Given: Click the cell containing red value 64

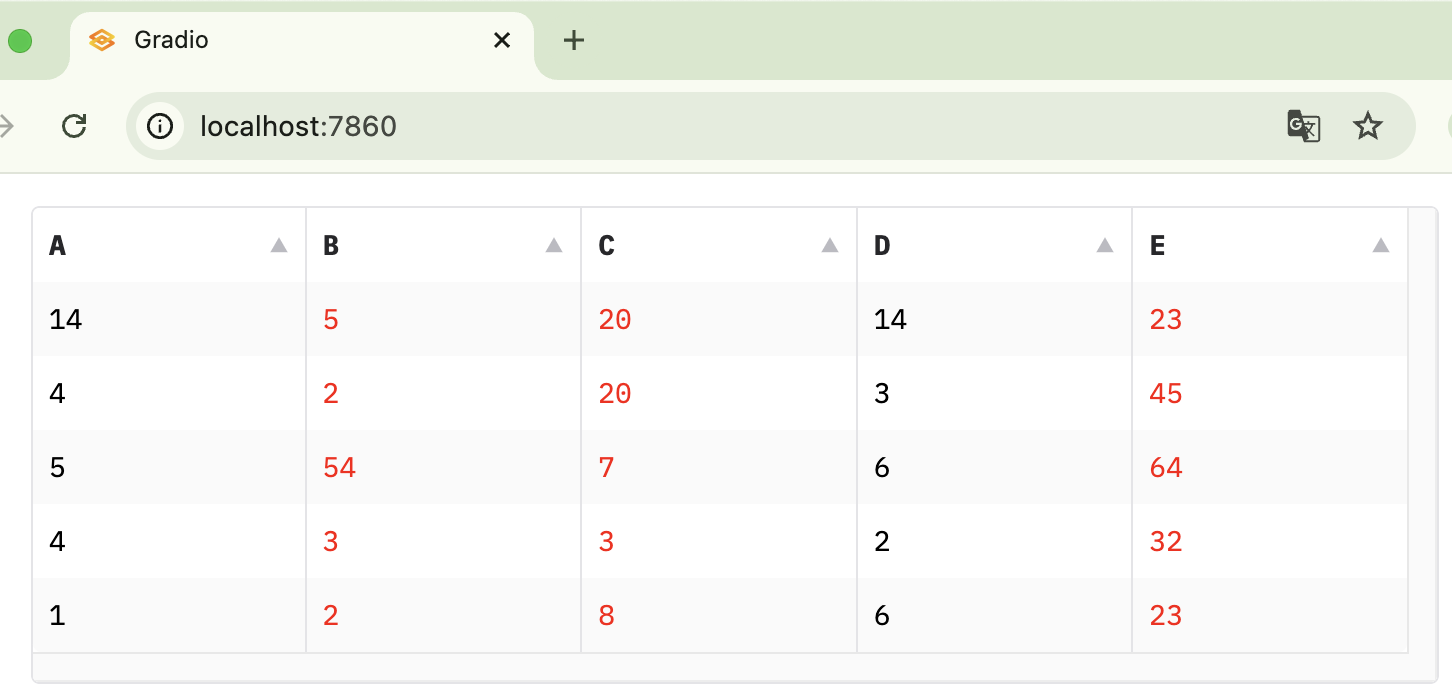Looking at the screenshot, I should pos(1166,468).
